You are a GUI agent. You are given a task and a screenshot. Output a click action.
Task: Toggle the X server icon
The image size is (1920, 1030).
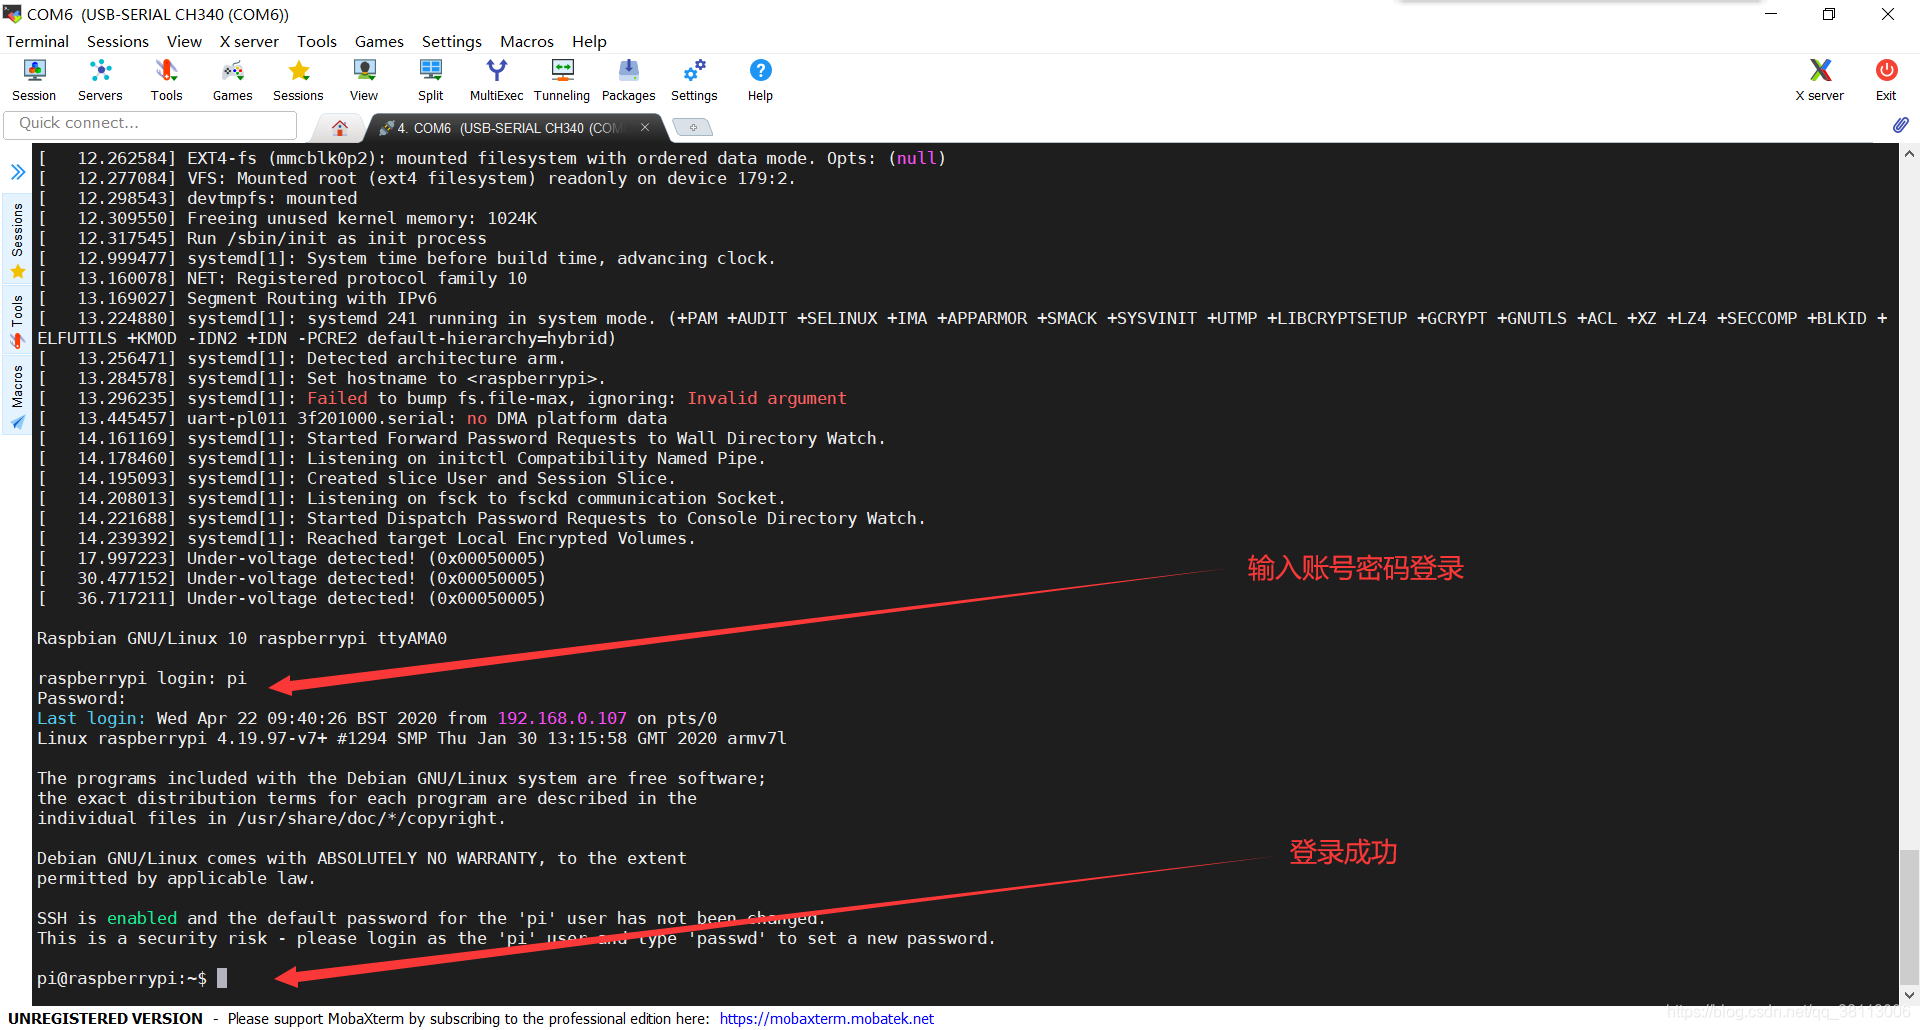[1820, 80]
